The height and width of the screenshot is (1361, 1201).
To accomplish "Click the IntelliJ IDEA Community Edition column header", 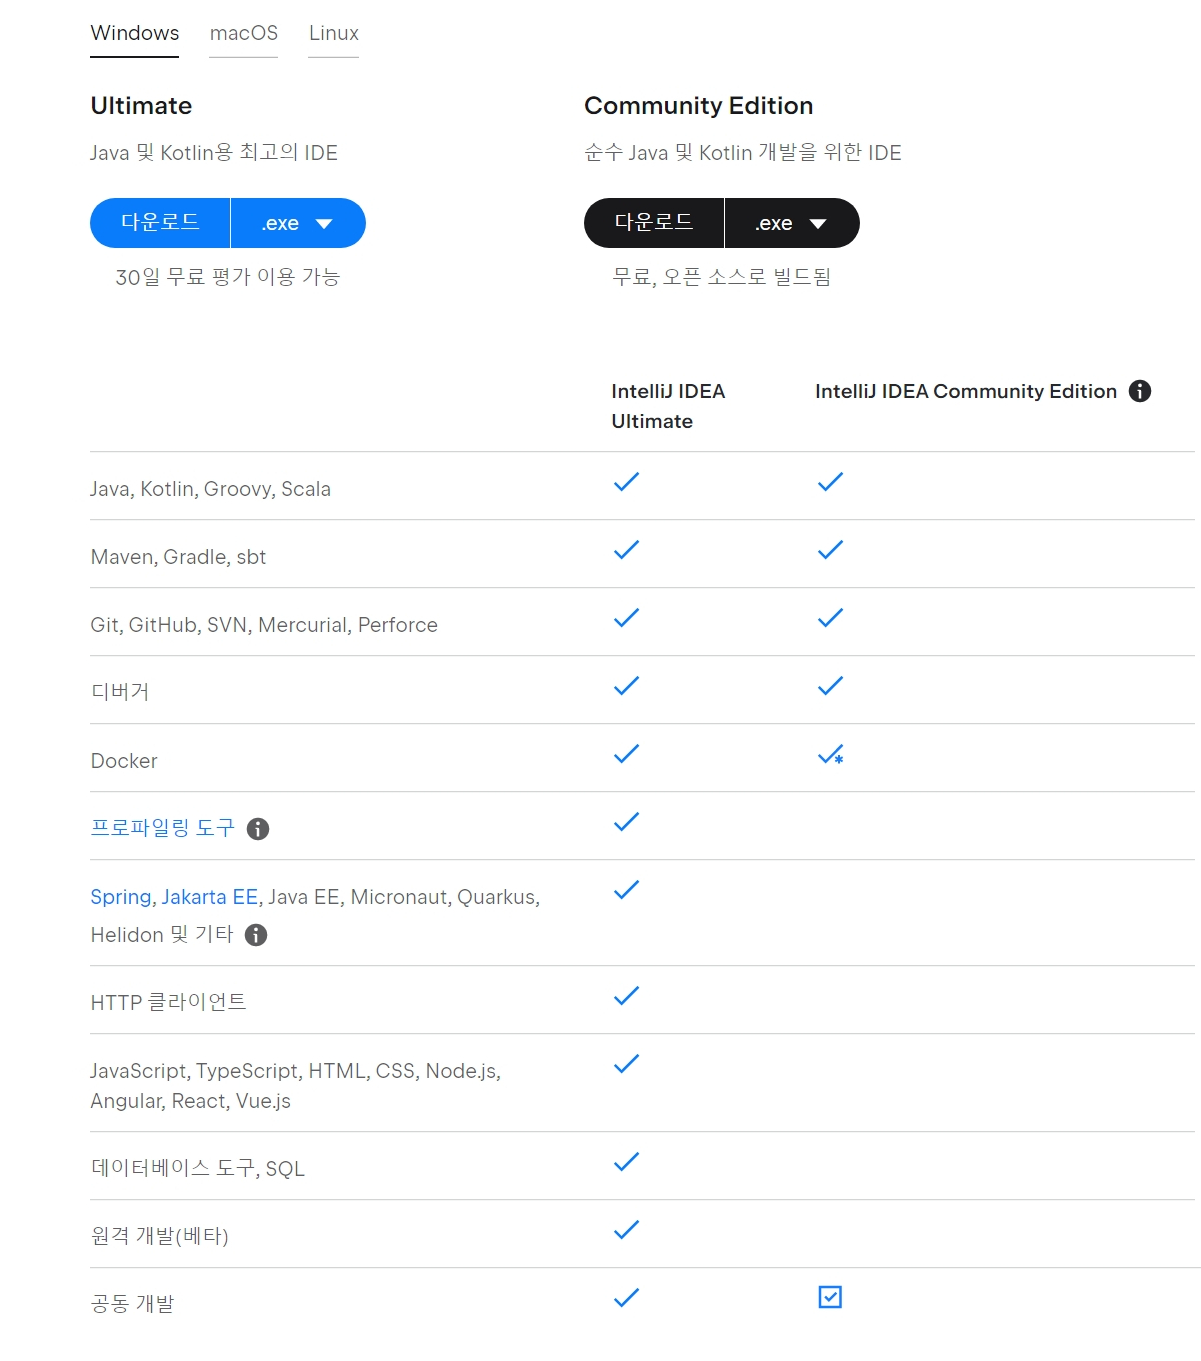I will click(966, 391).
